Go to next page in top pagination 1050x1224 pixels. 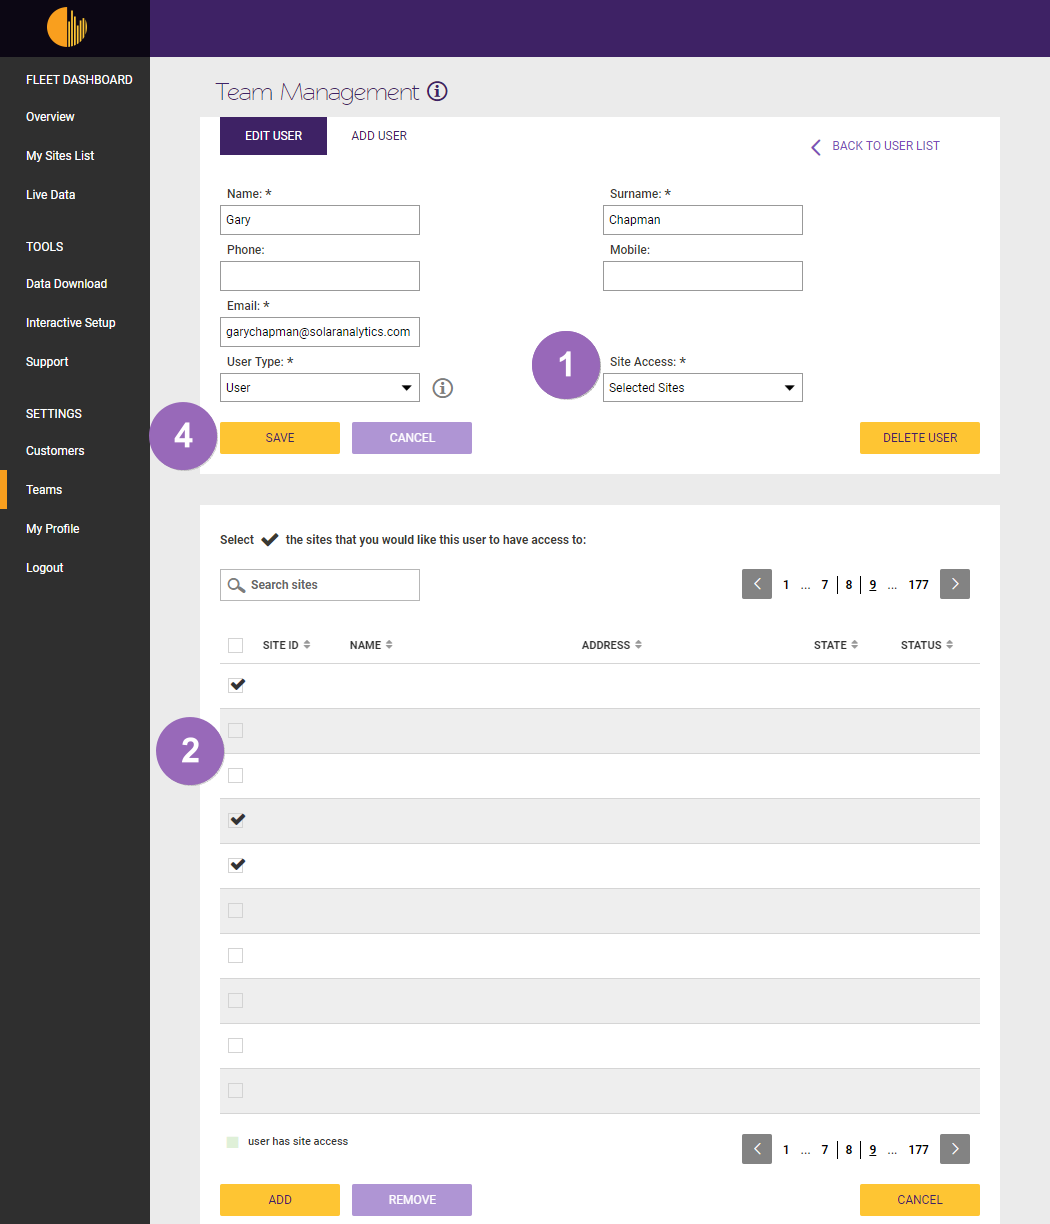pos(955,584)
